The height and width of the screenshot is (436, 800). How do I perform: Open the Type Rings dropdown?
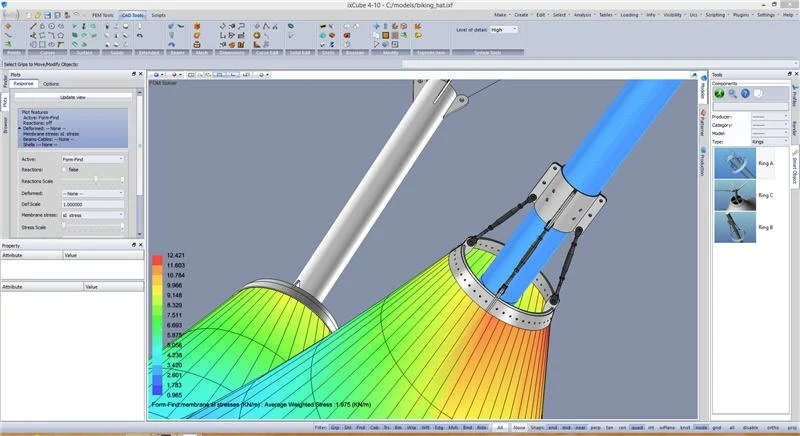coord(770,142)
